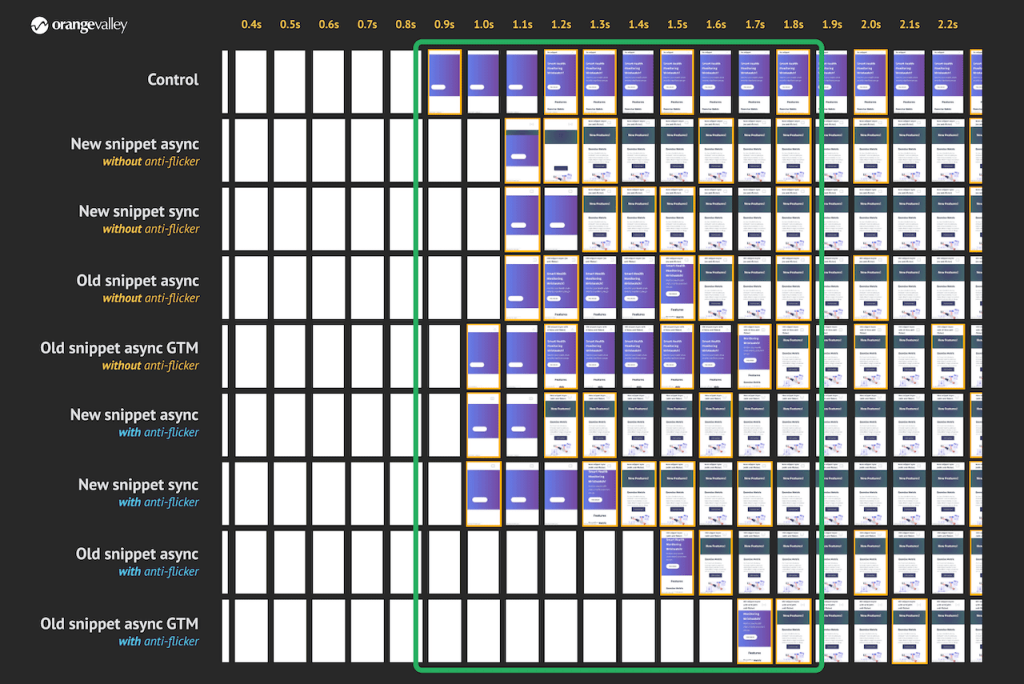Click the Control row label

[x=173, y=80]
